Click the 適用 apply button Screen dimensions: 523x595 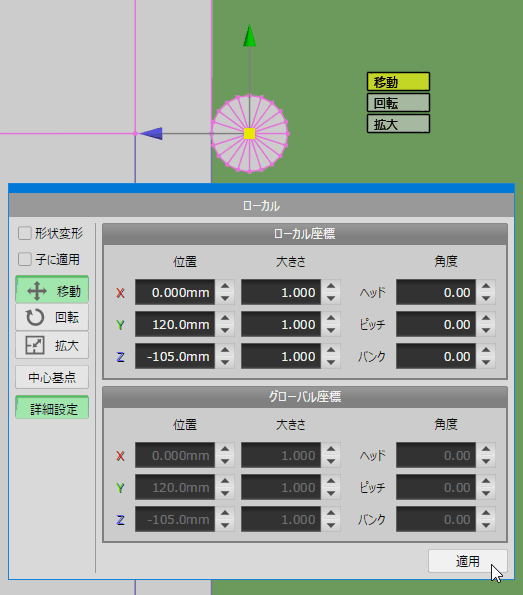click(x=468, y=561)
